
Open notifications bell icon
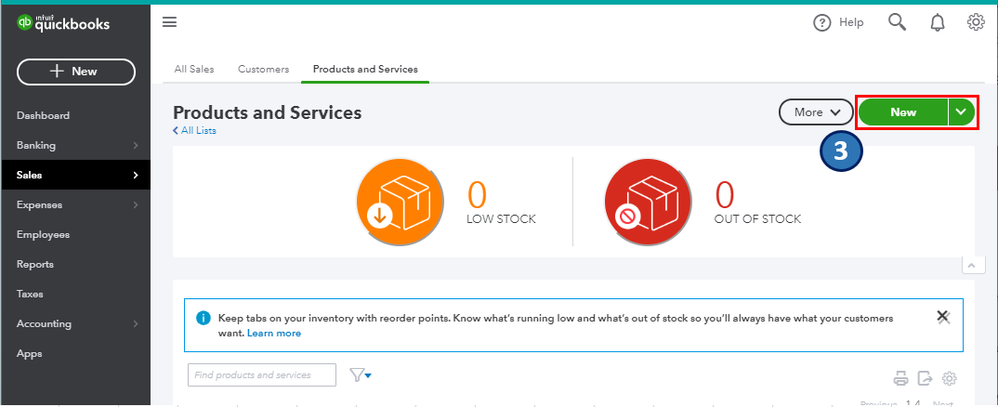coord(938,22)
